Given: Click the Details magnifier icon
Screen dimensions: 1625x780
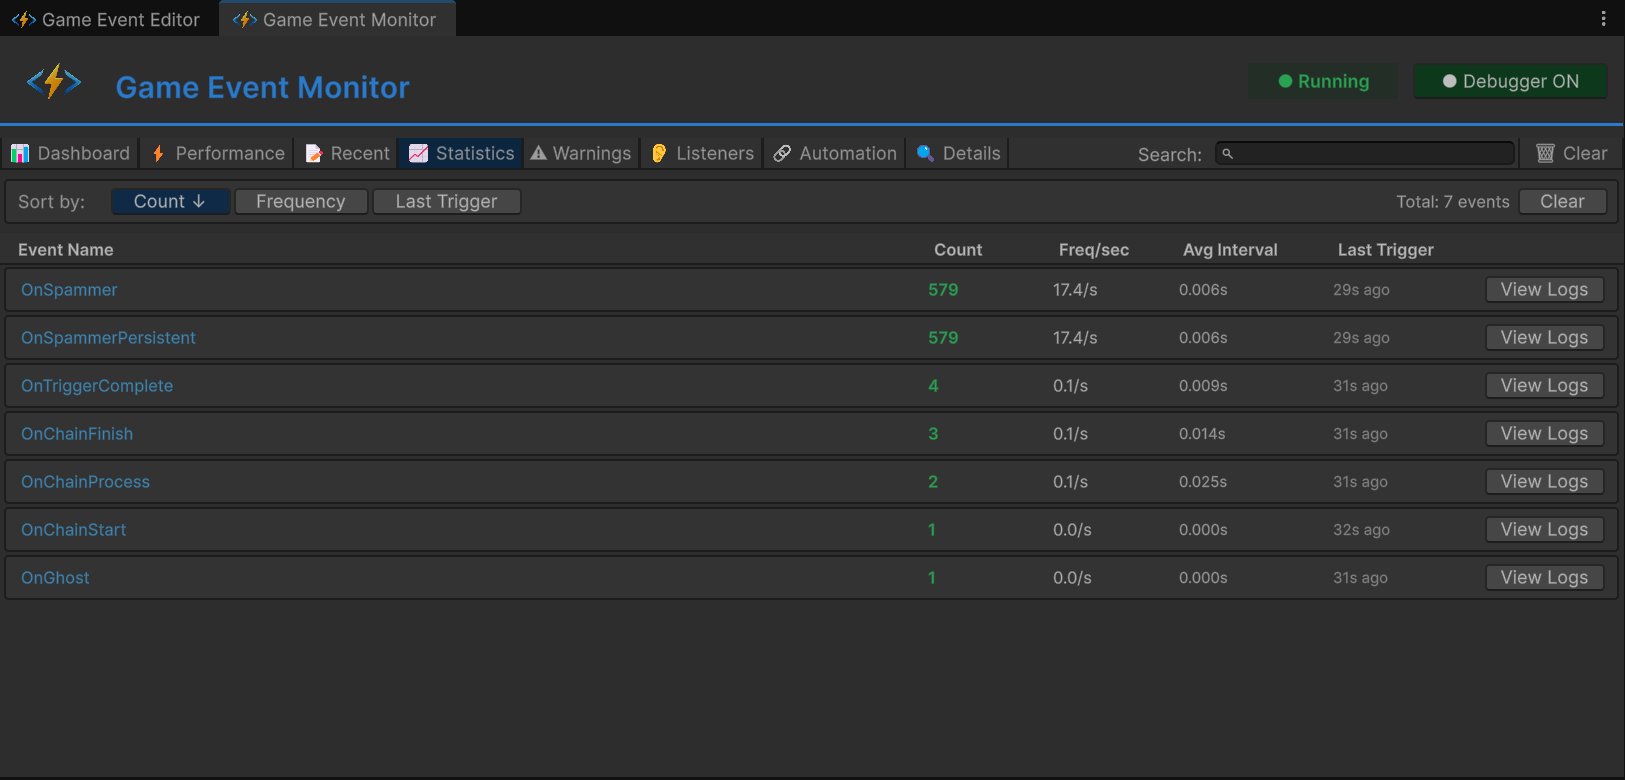Looking at the screenshot, I should point(925,153).
